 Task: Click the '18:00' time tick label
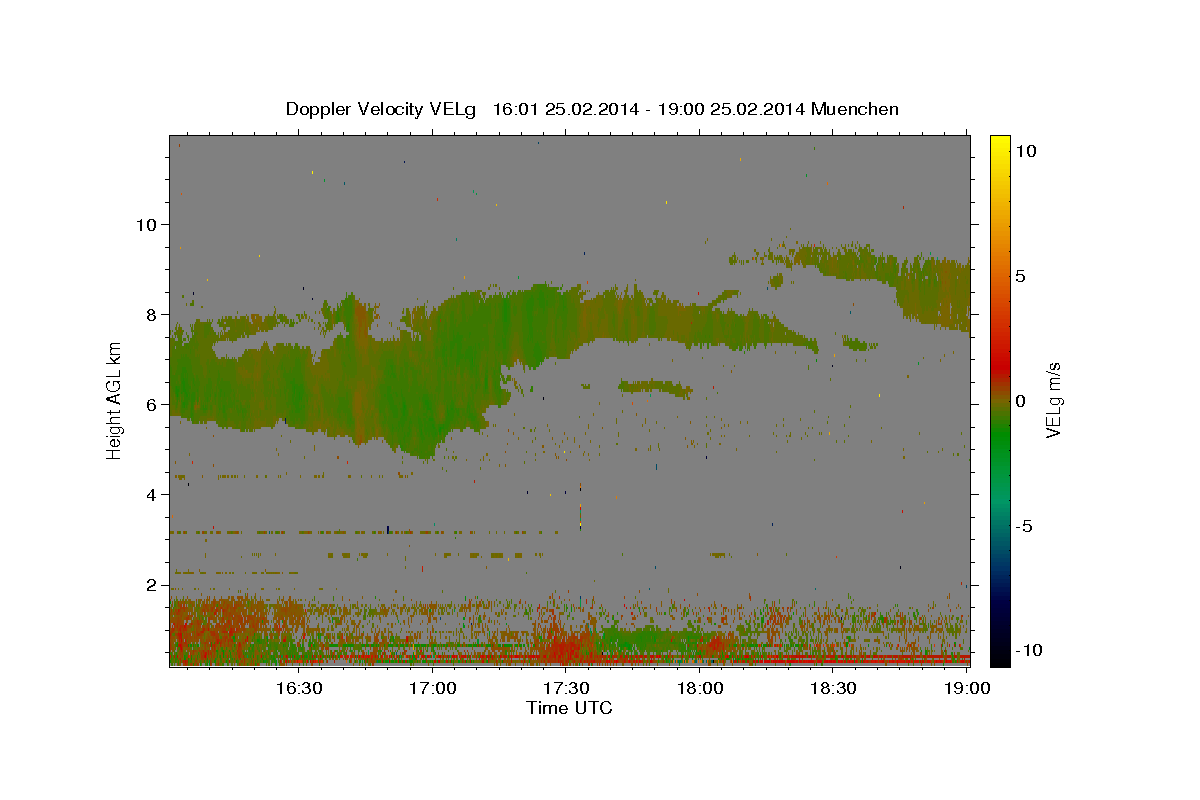pyautogui.click(x=700, y=688)
